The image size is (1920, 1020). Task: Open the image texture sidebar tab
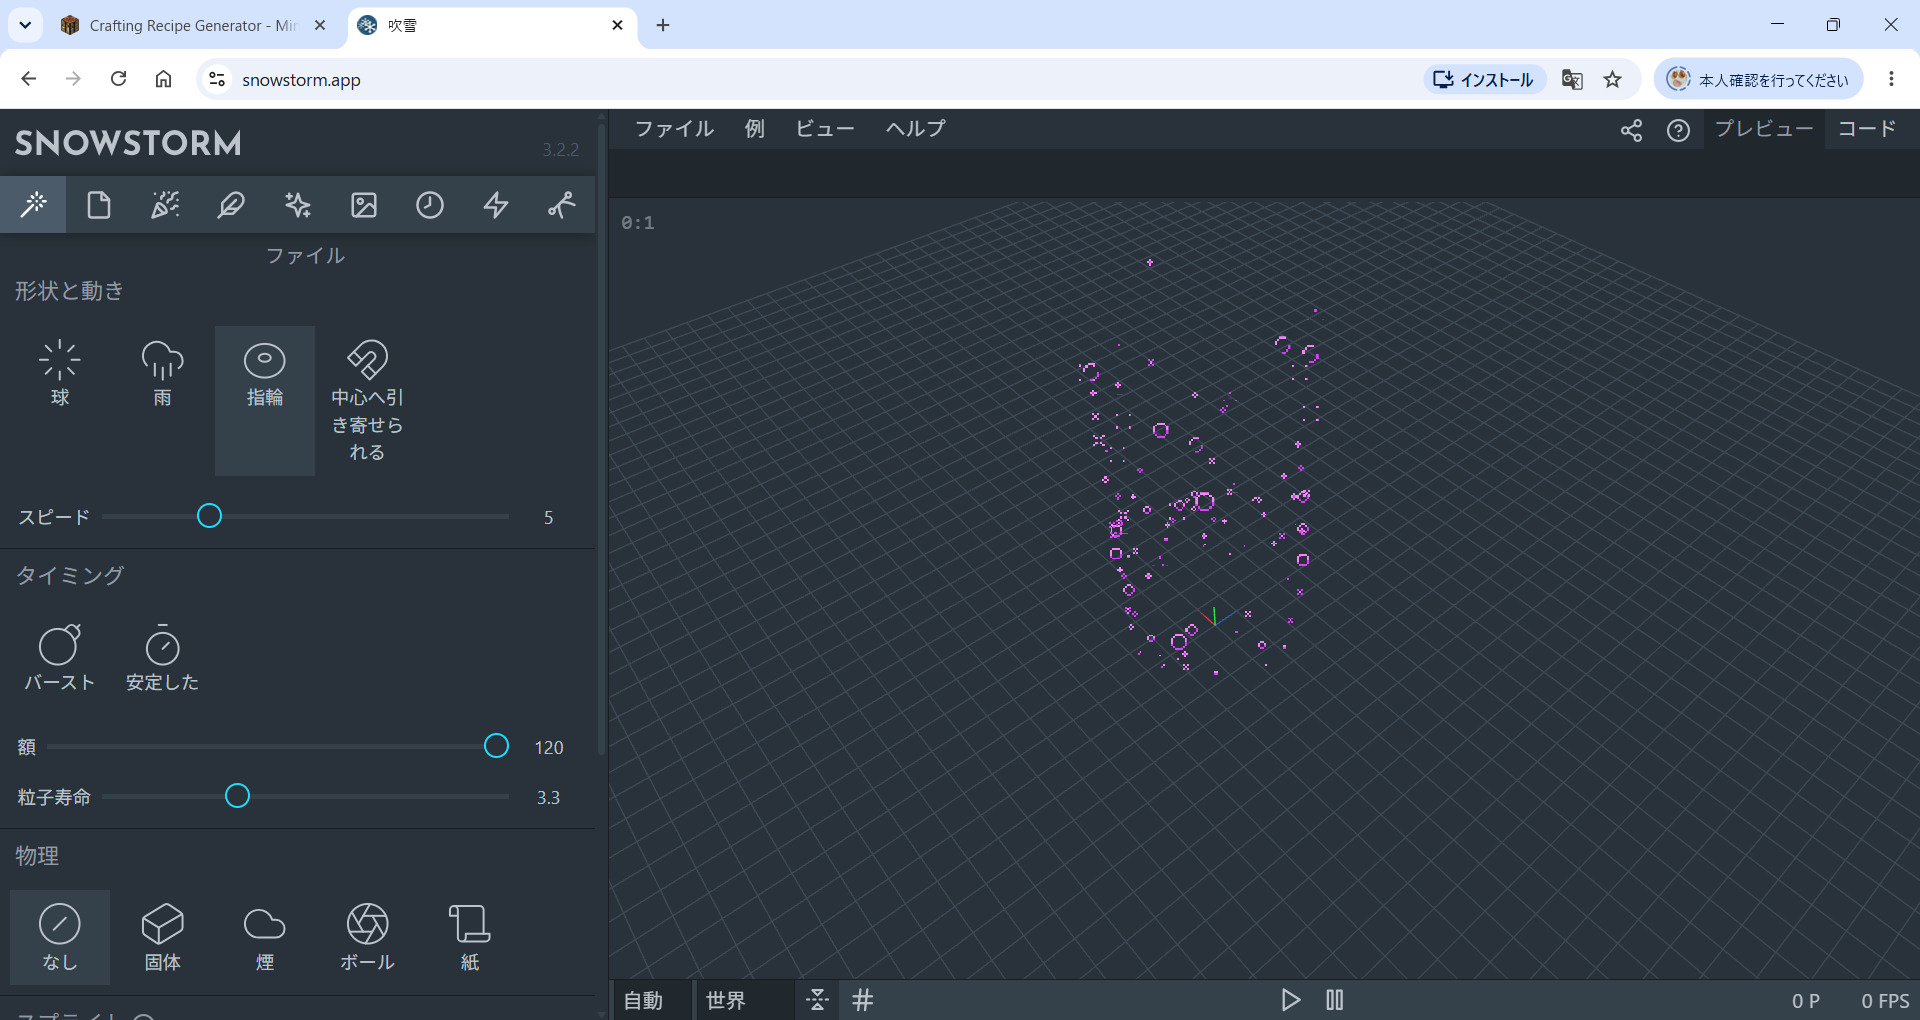click(x=364, y=205)
